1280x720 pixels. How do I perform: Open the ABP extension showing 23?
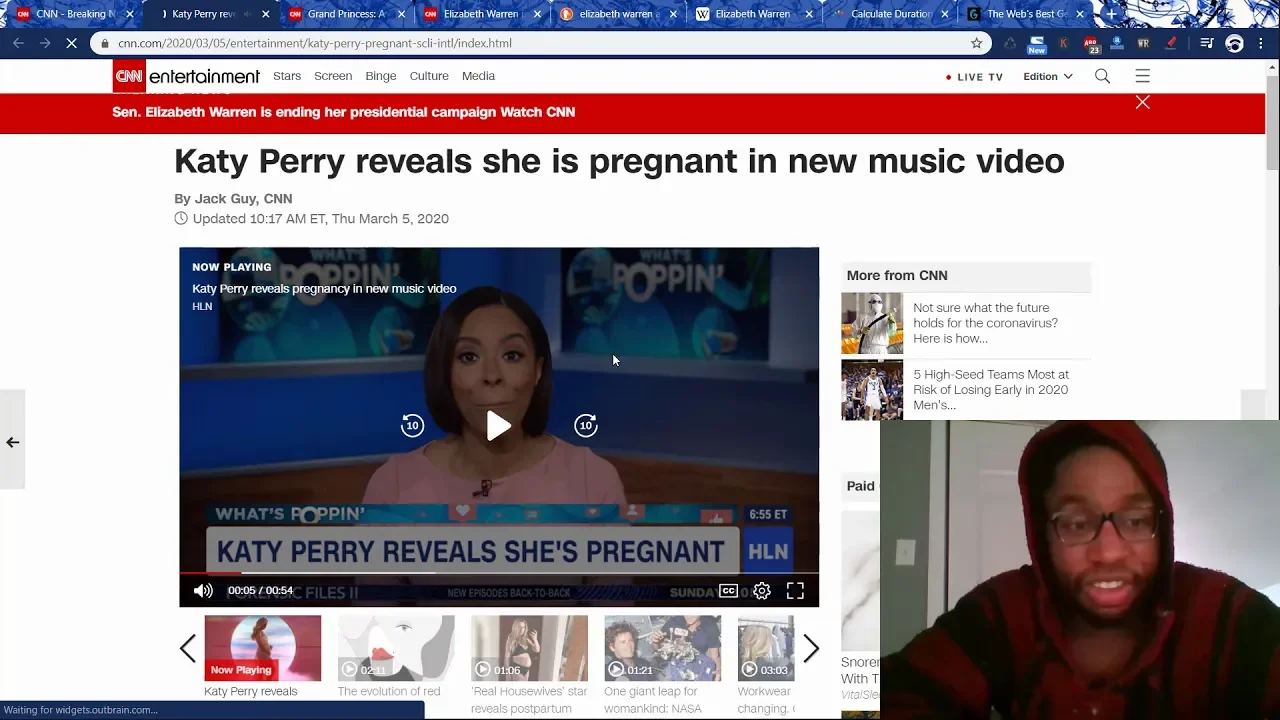click(x=1091, y=44)
